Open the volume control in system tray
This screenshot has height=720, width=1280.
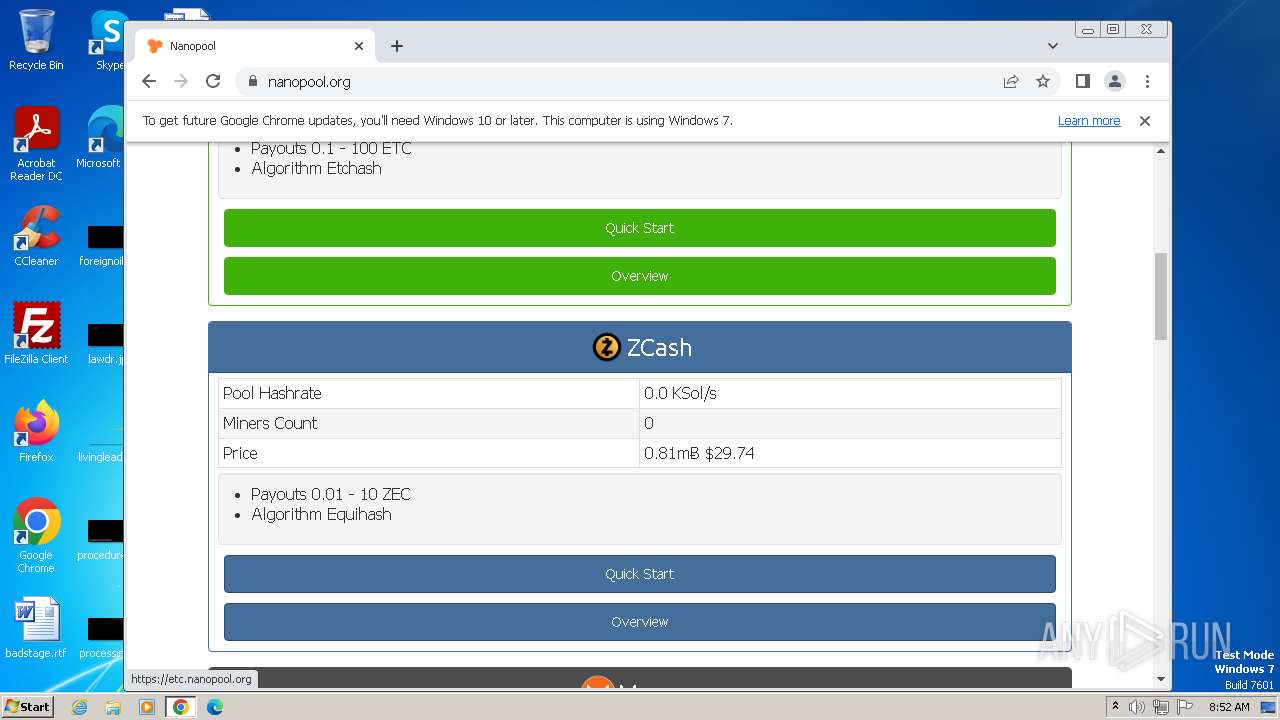tap(1137, 707)
